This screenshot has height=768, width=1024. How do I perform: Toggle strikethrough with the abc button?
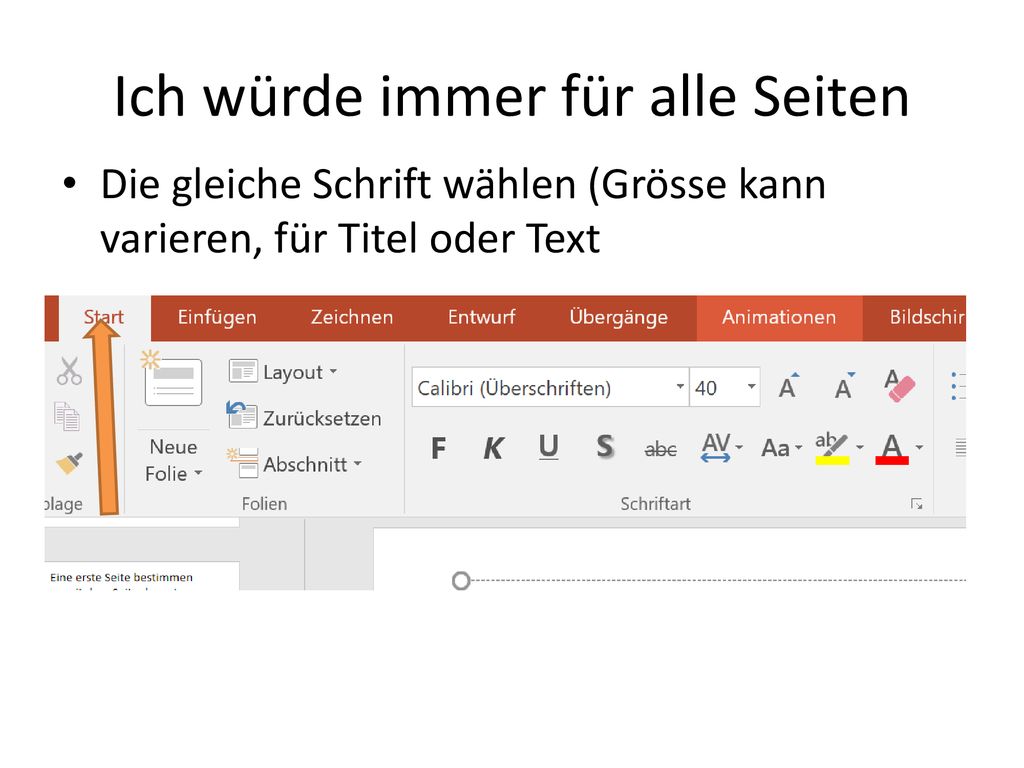660,449
